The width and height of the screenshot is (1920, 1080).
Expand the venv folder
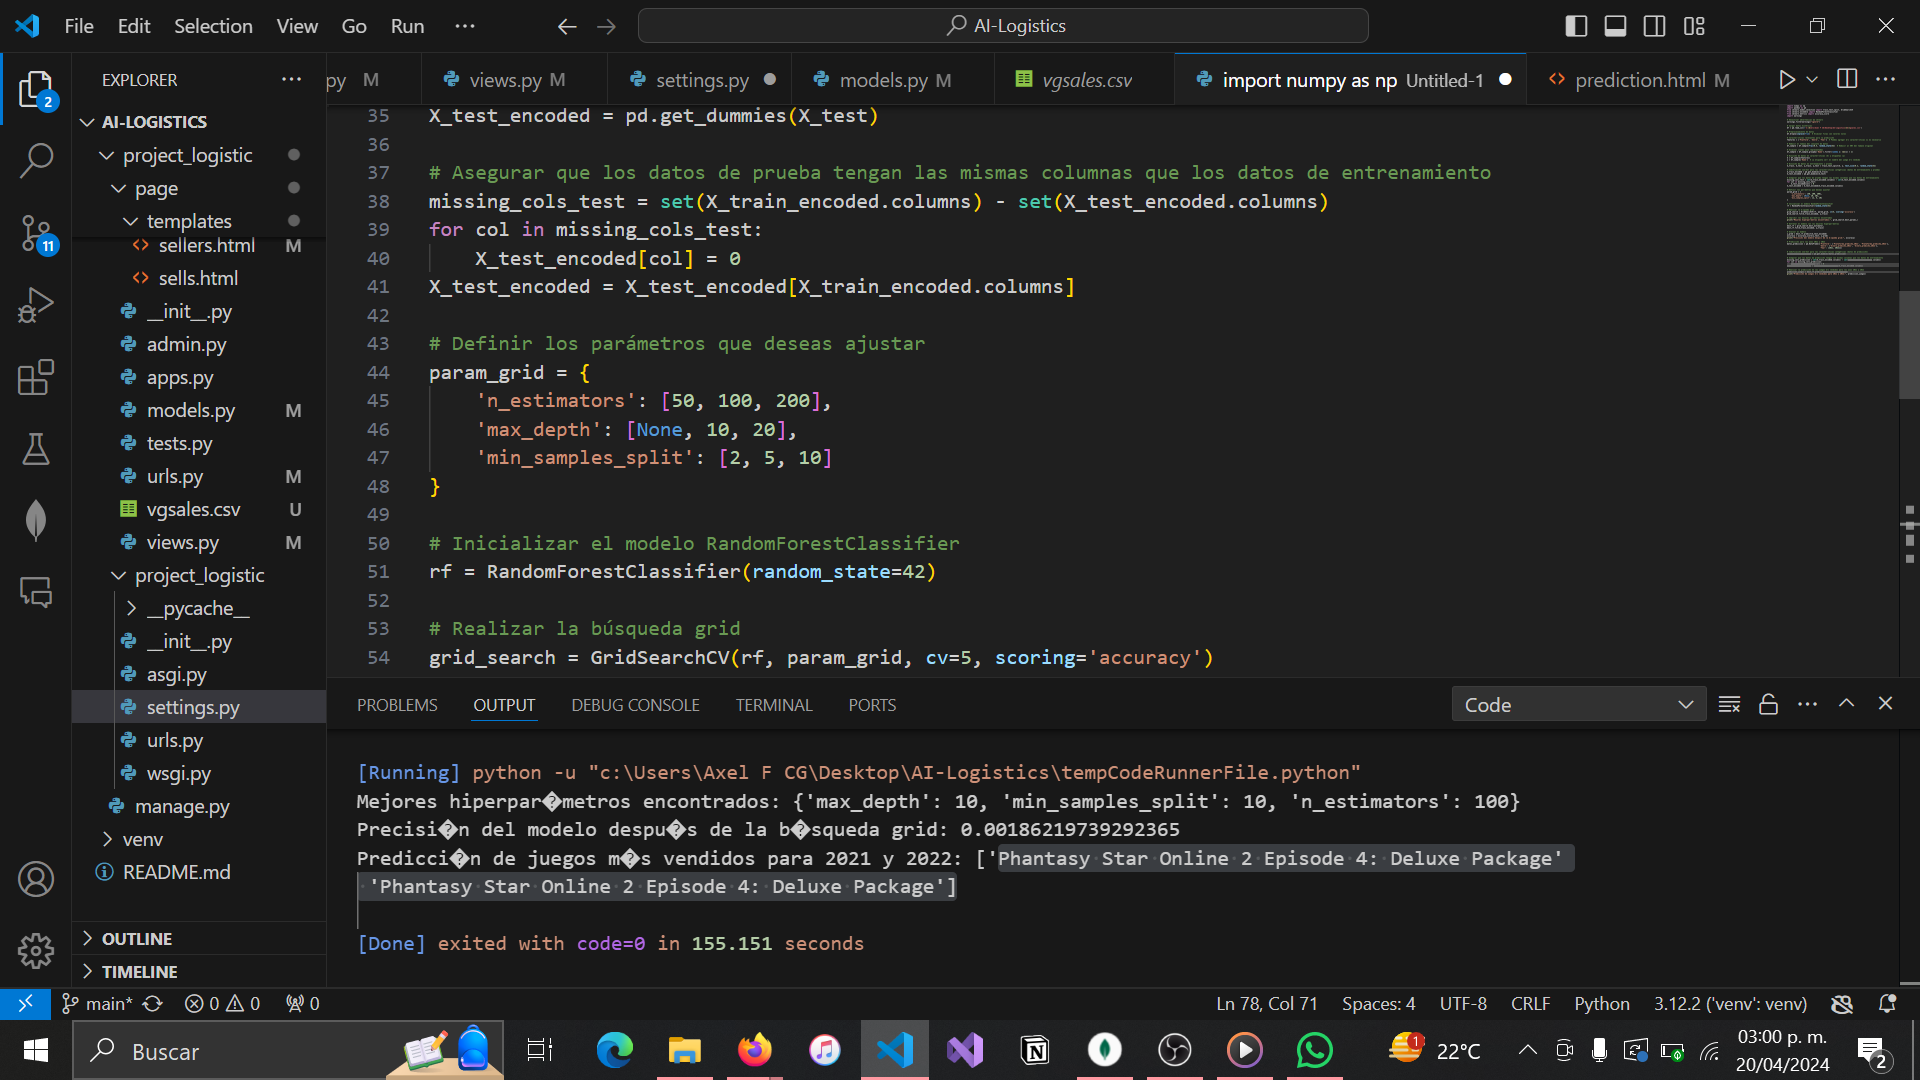142,839
